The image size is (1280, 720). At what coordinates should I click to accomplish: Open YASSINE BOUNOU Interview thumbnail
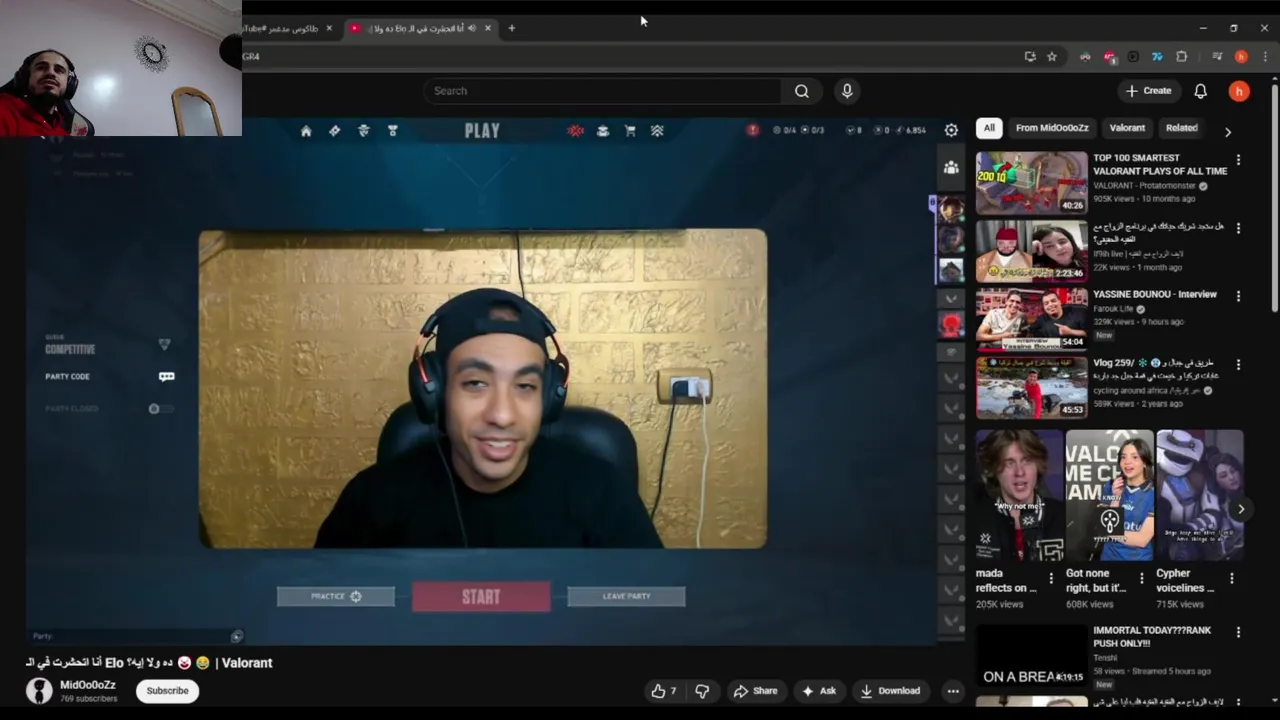click(1031, 319)
